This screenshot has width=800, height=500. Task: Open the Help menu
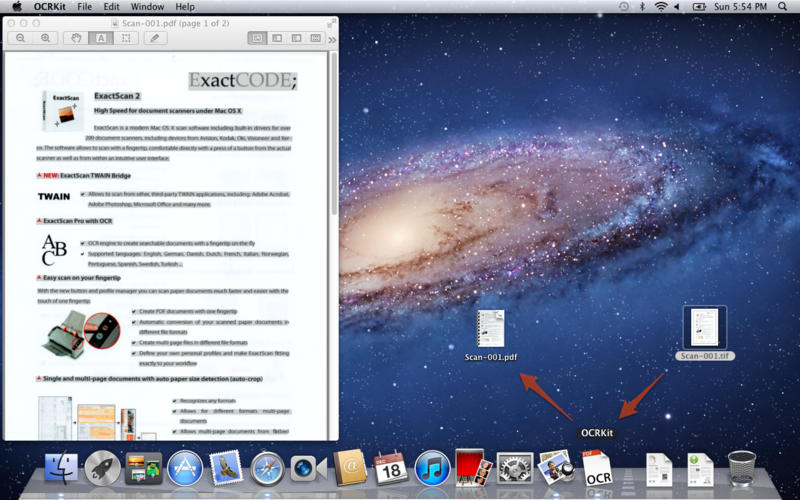click(185, 7)
